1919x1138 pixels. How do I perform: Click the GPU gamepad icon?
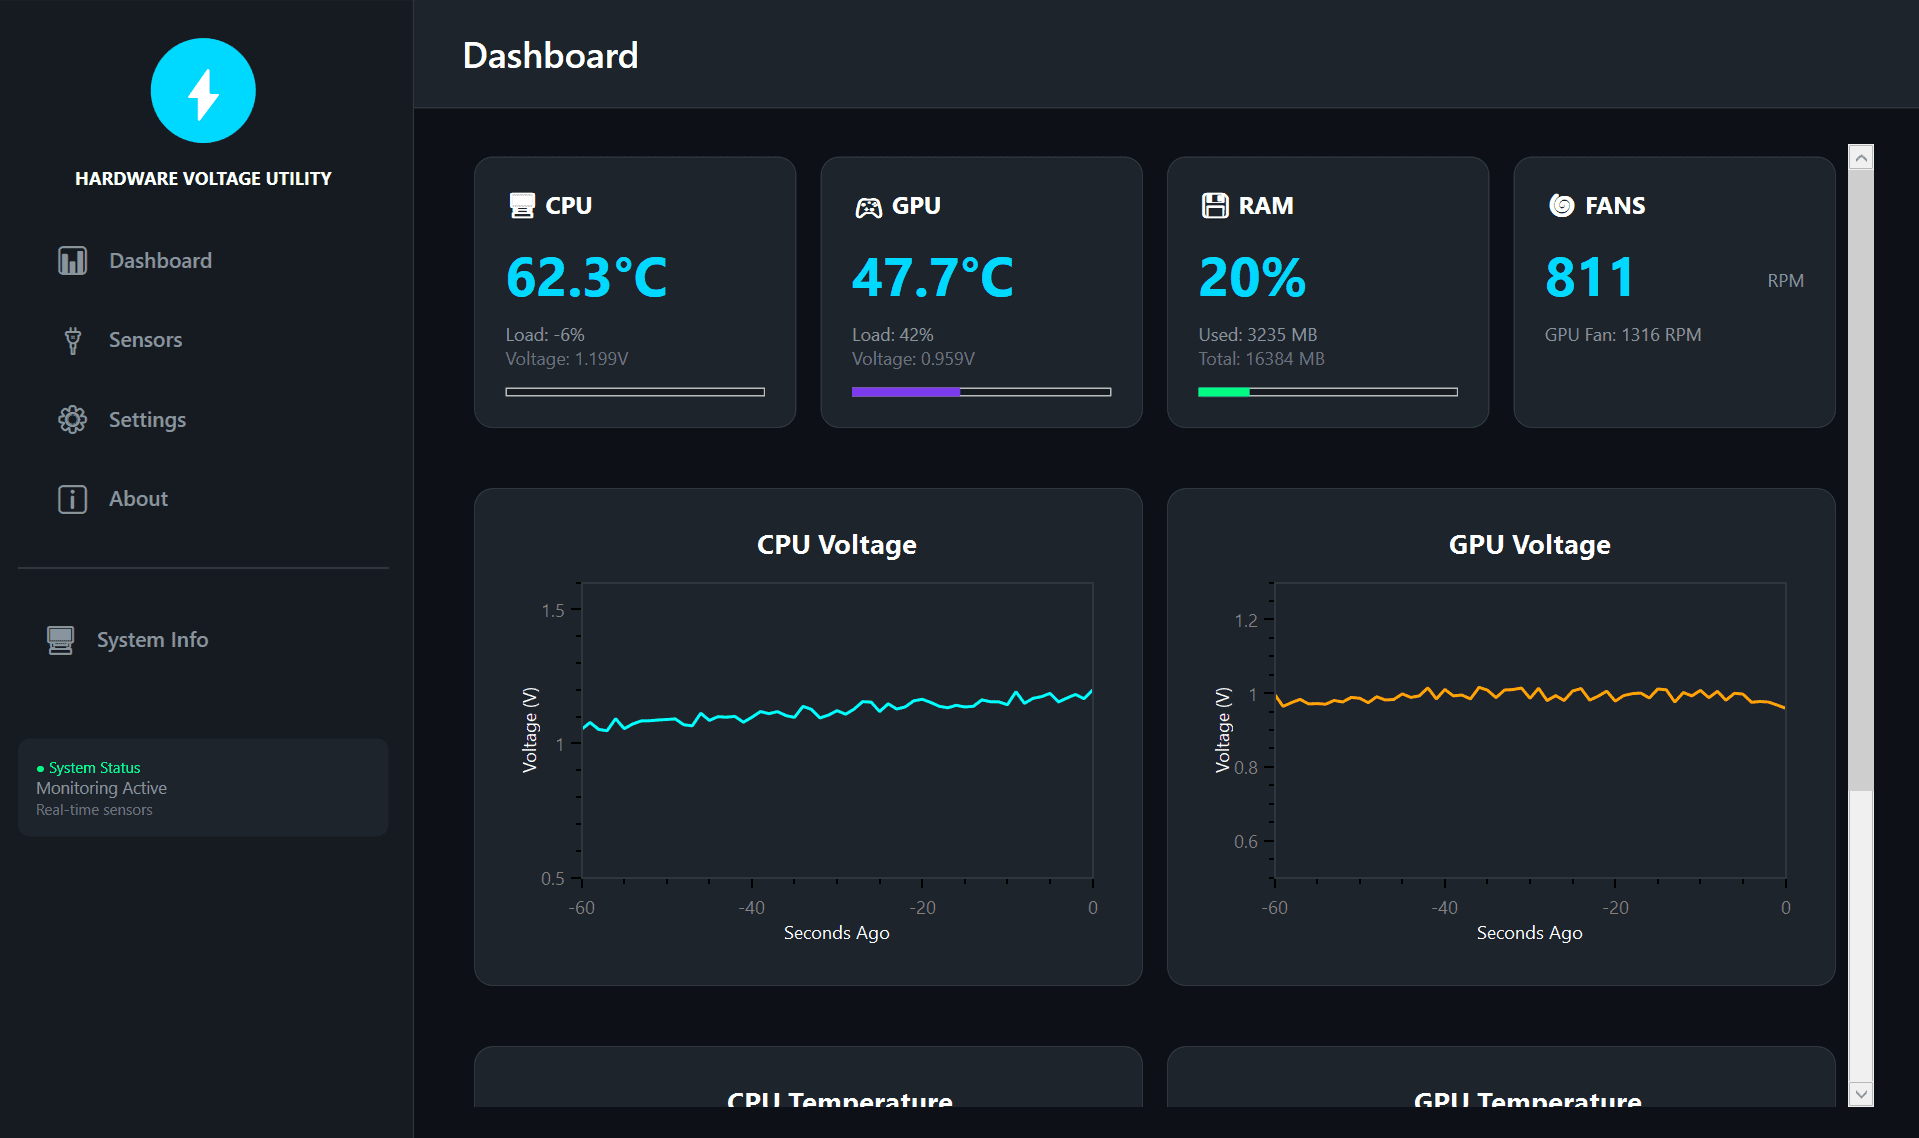(x=868, y=207)
